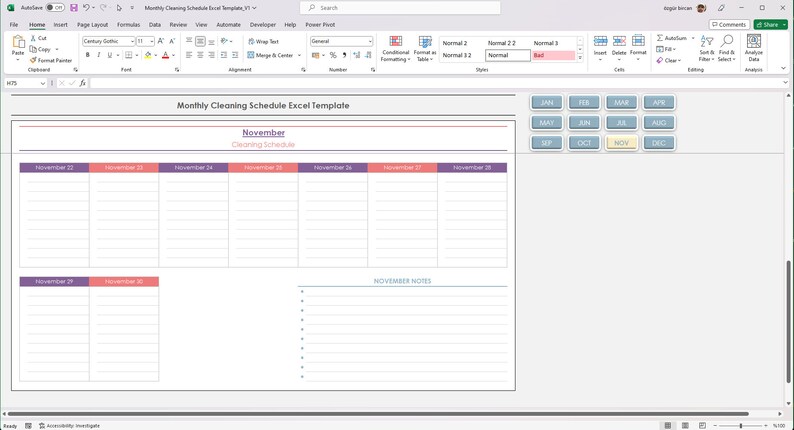Click the zoom slider handle
This screenshot has width=794, height=430.
[x=740, y=426]
